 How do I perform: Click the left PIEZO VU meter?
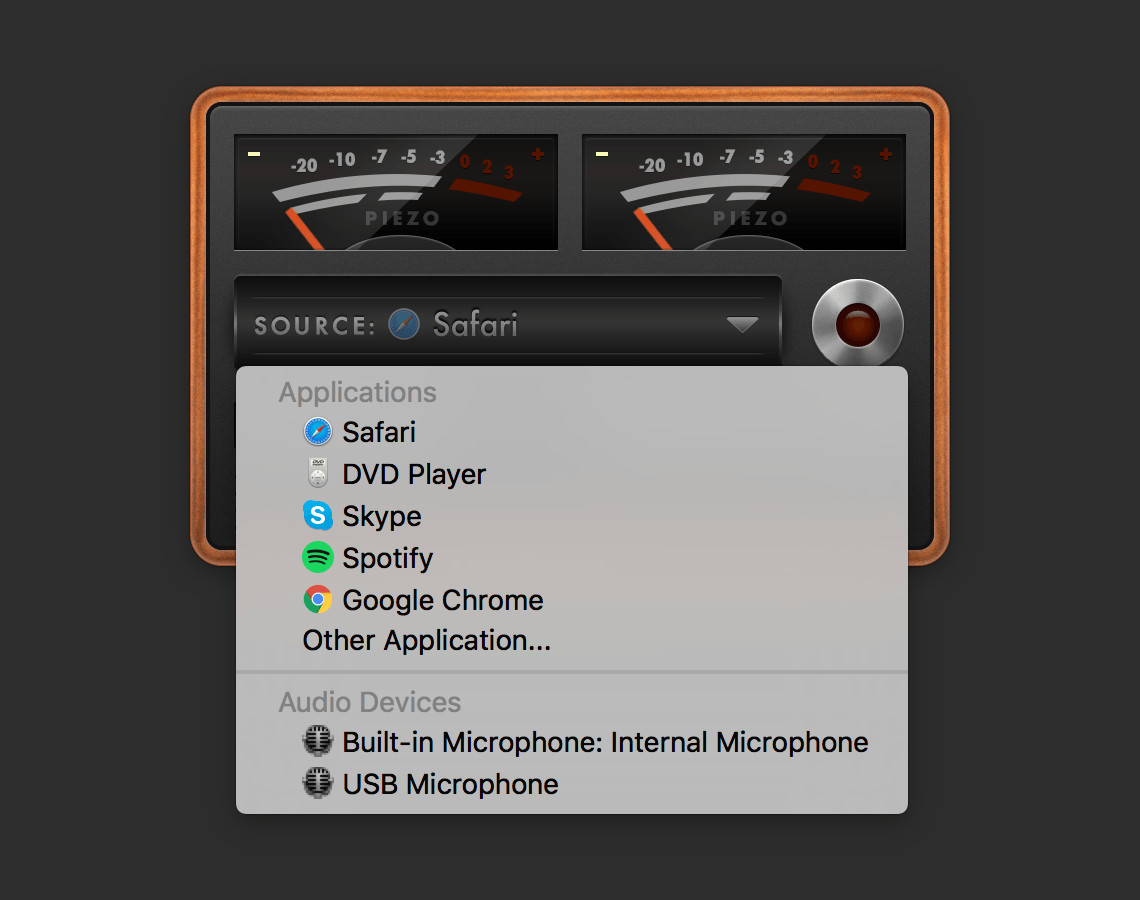coord(396,192)
